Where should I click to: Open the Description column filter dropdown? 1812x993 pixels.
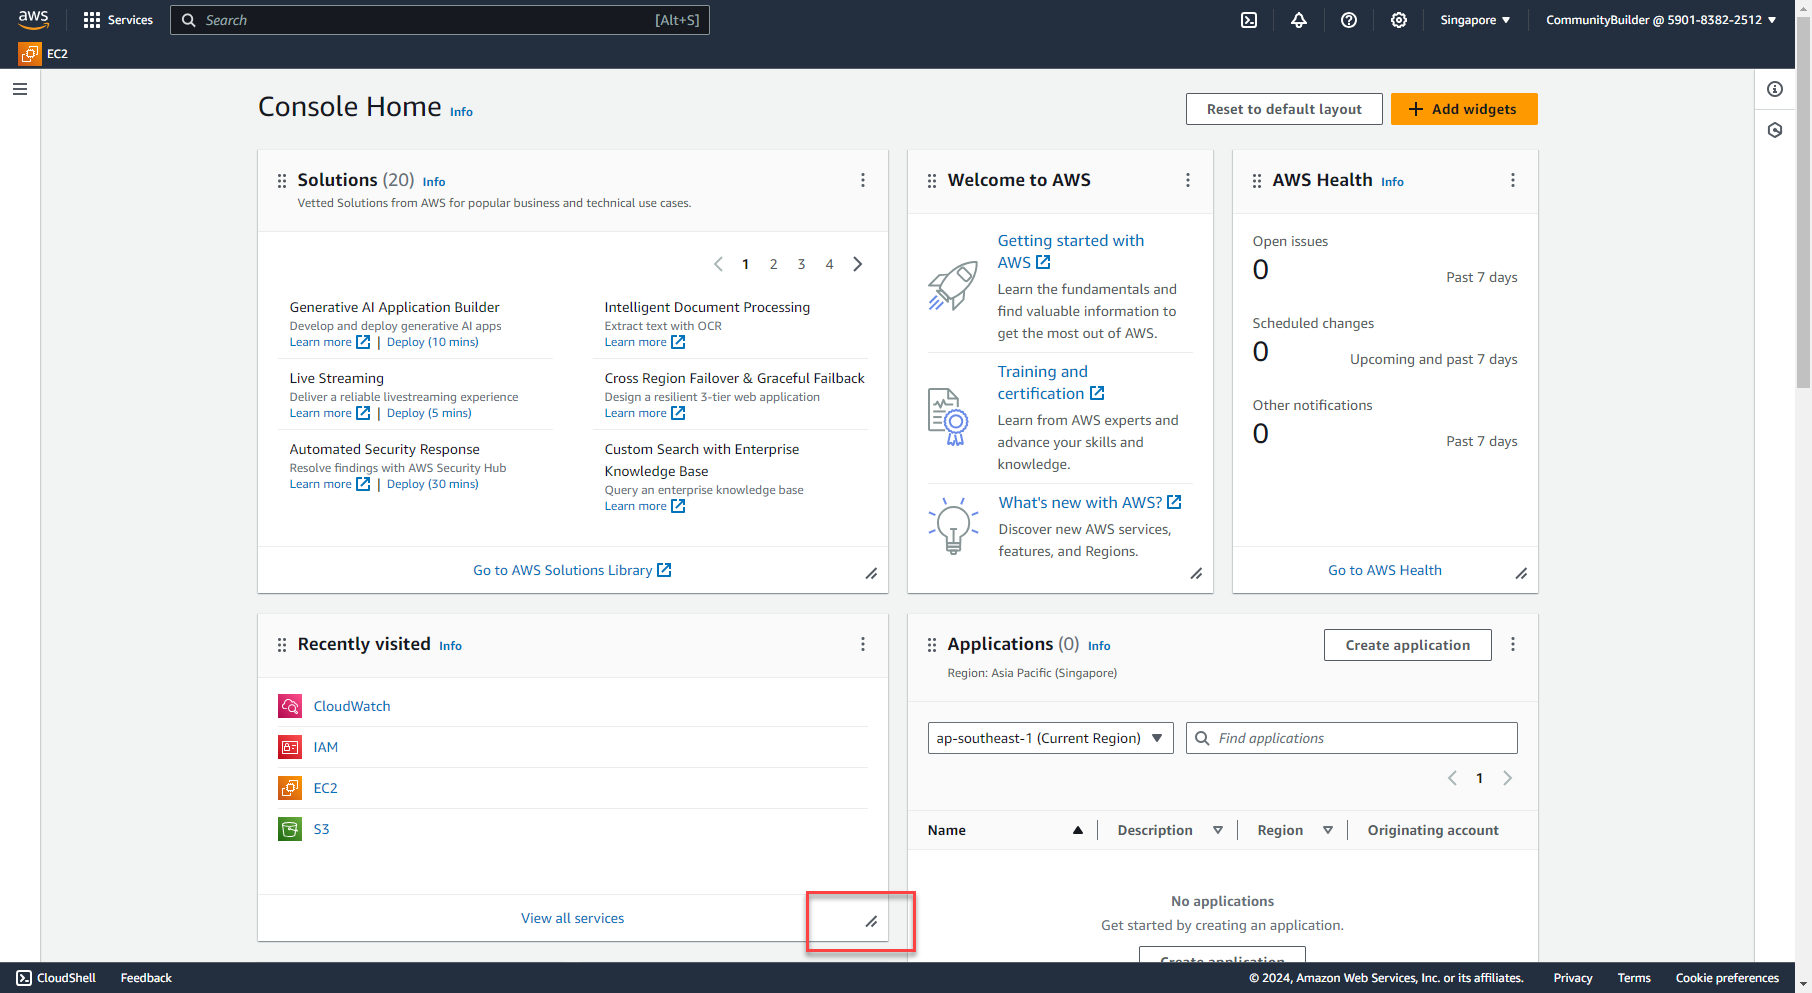point(1218,830)
